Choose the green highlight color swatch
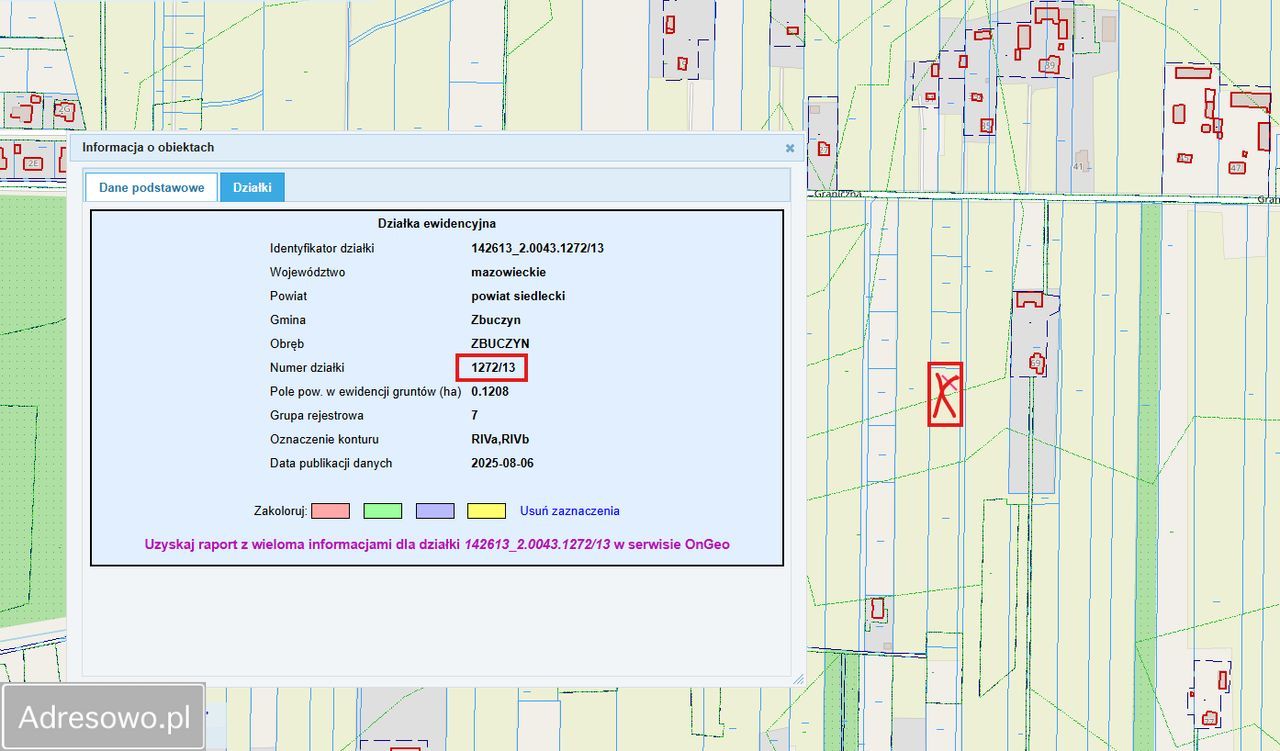This screenshot has width=1280, height=751. point(382,511)
